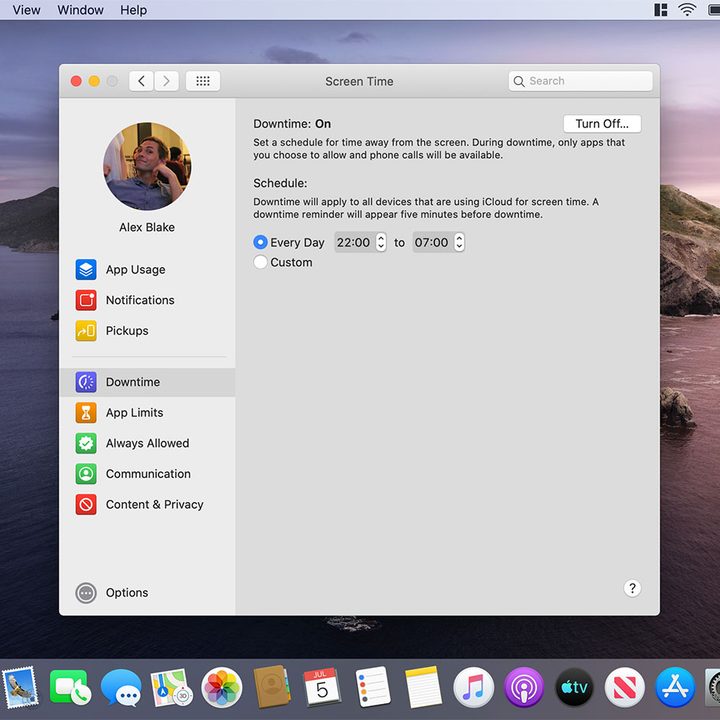Image resolution: width=720 pixels, height=720 pixels.
Task: Turn off Downtime with Turn Off button
Action: click(x=602, y=124)
